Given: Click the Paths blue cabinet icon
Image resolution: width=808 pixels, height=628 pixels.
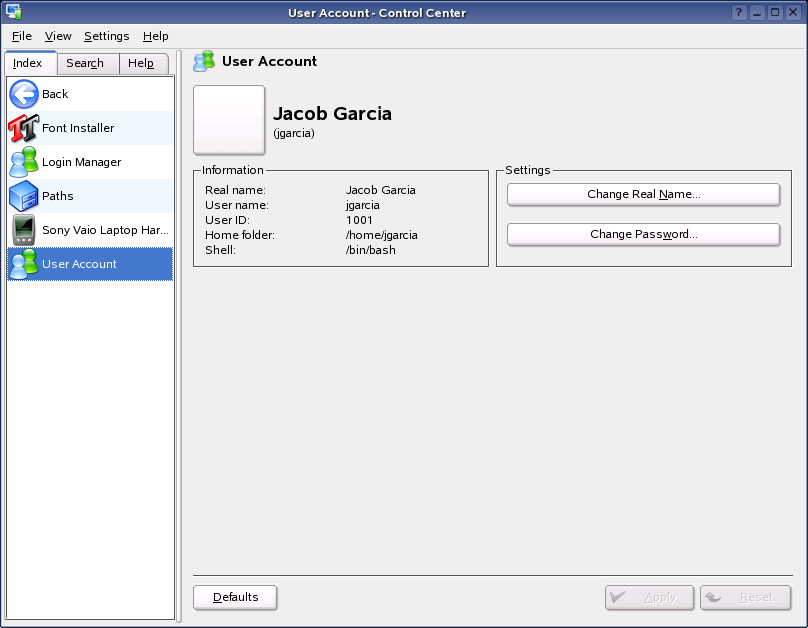Looking at the screenshot, I should tap(24, 196).
